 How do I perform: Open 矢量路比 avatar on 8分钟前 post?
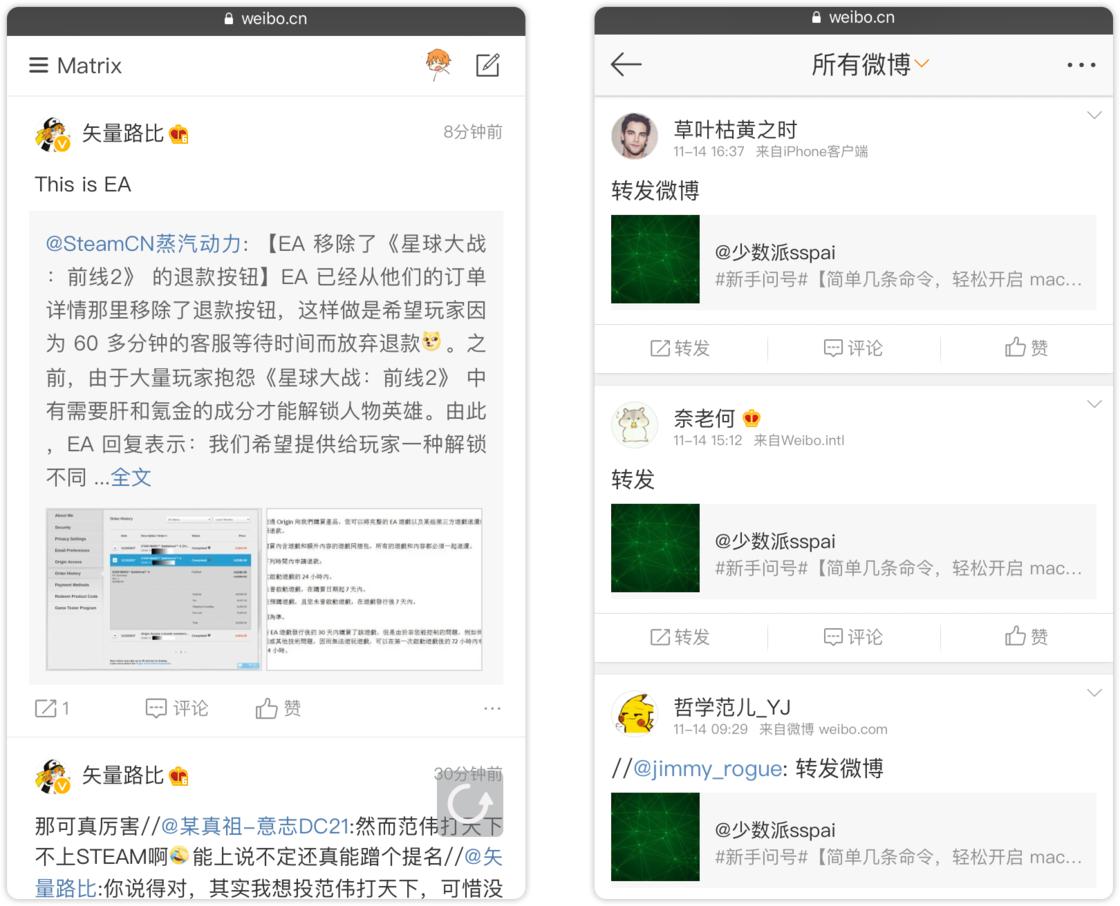point(52,134)
